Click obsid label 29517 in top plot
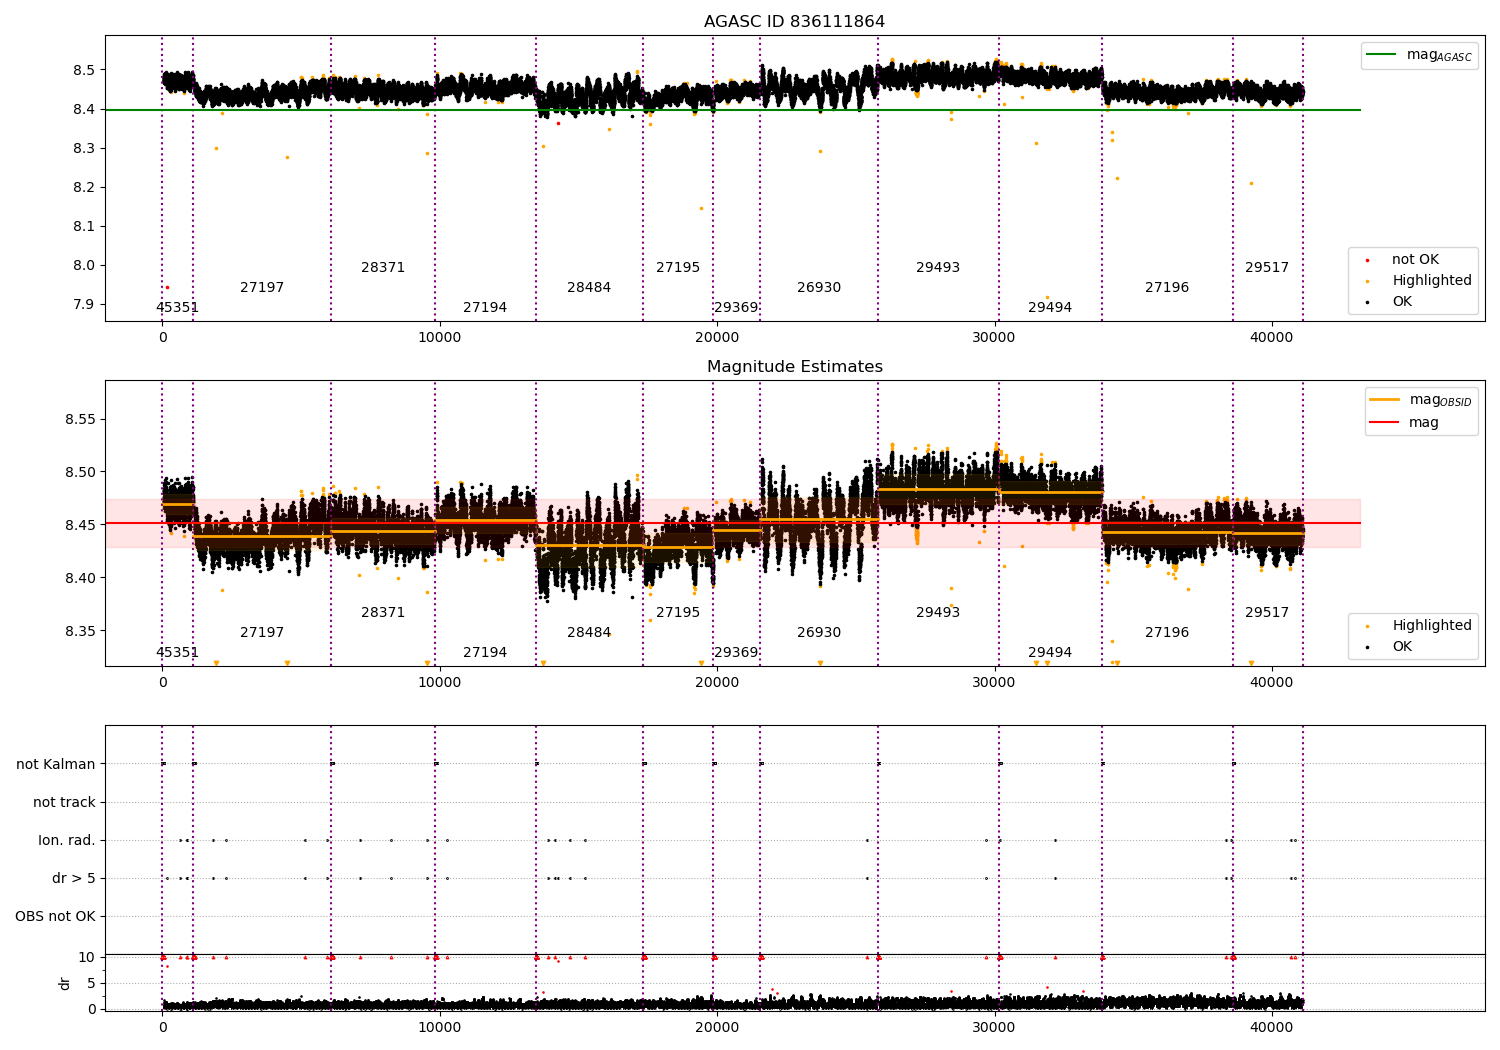The width and height of the screenshot is (1500, 1050). (1267, 268)
